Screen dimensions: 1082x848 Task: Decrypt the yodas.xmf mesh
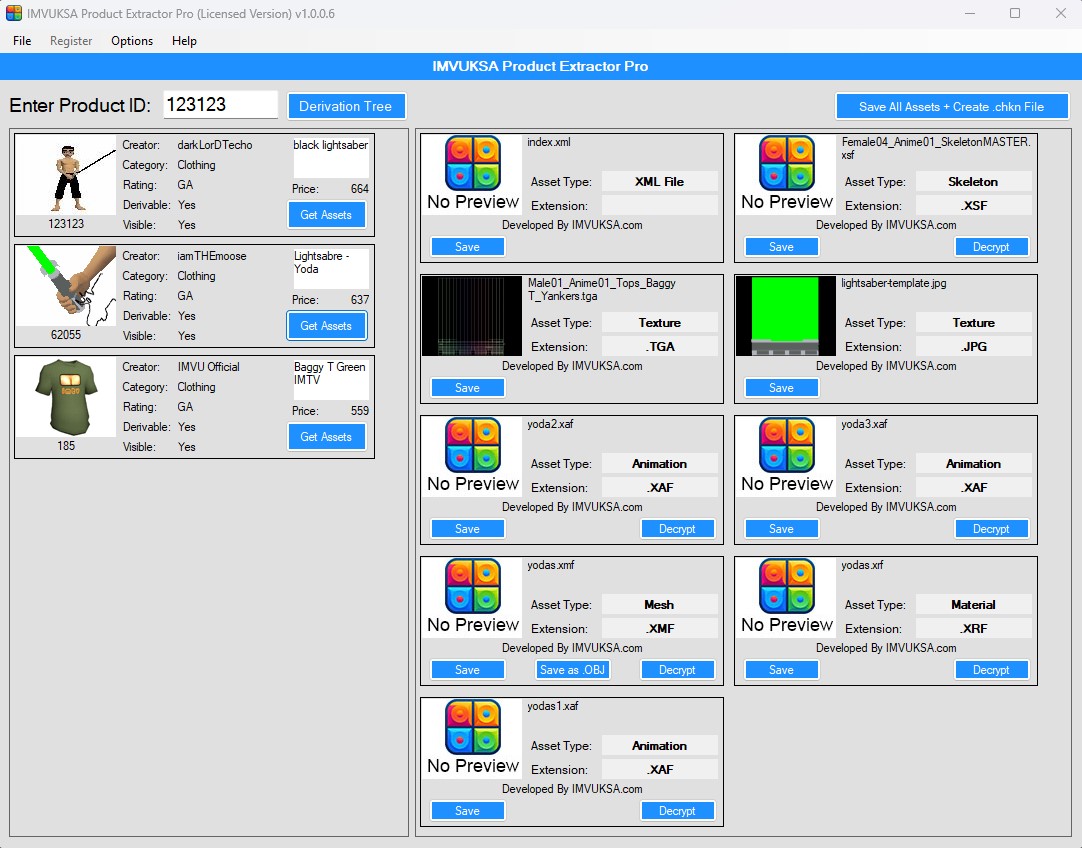(x=677, y=670)
